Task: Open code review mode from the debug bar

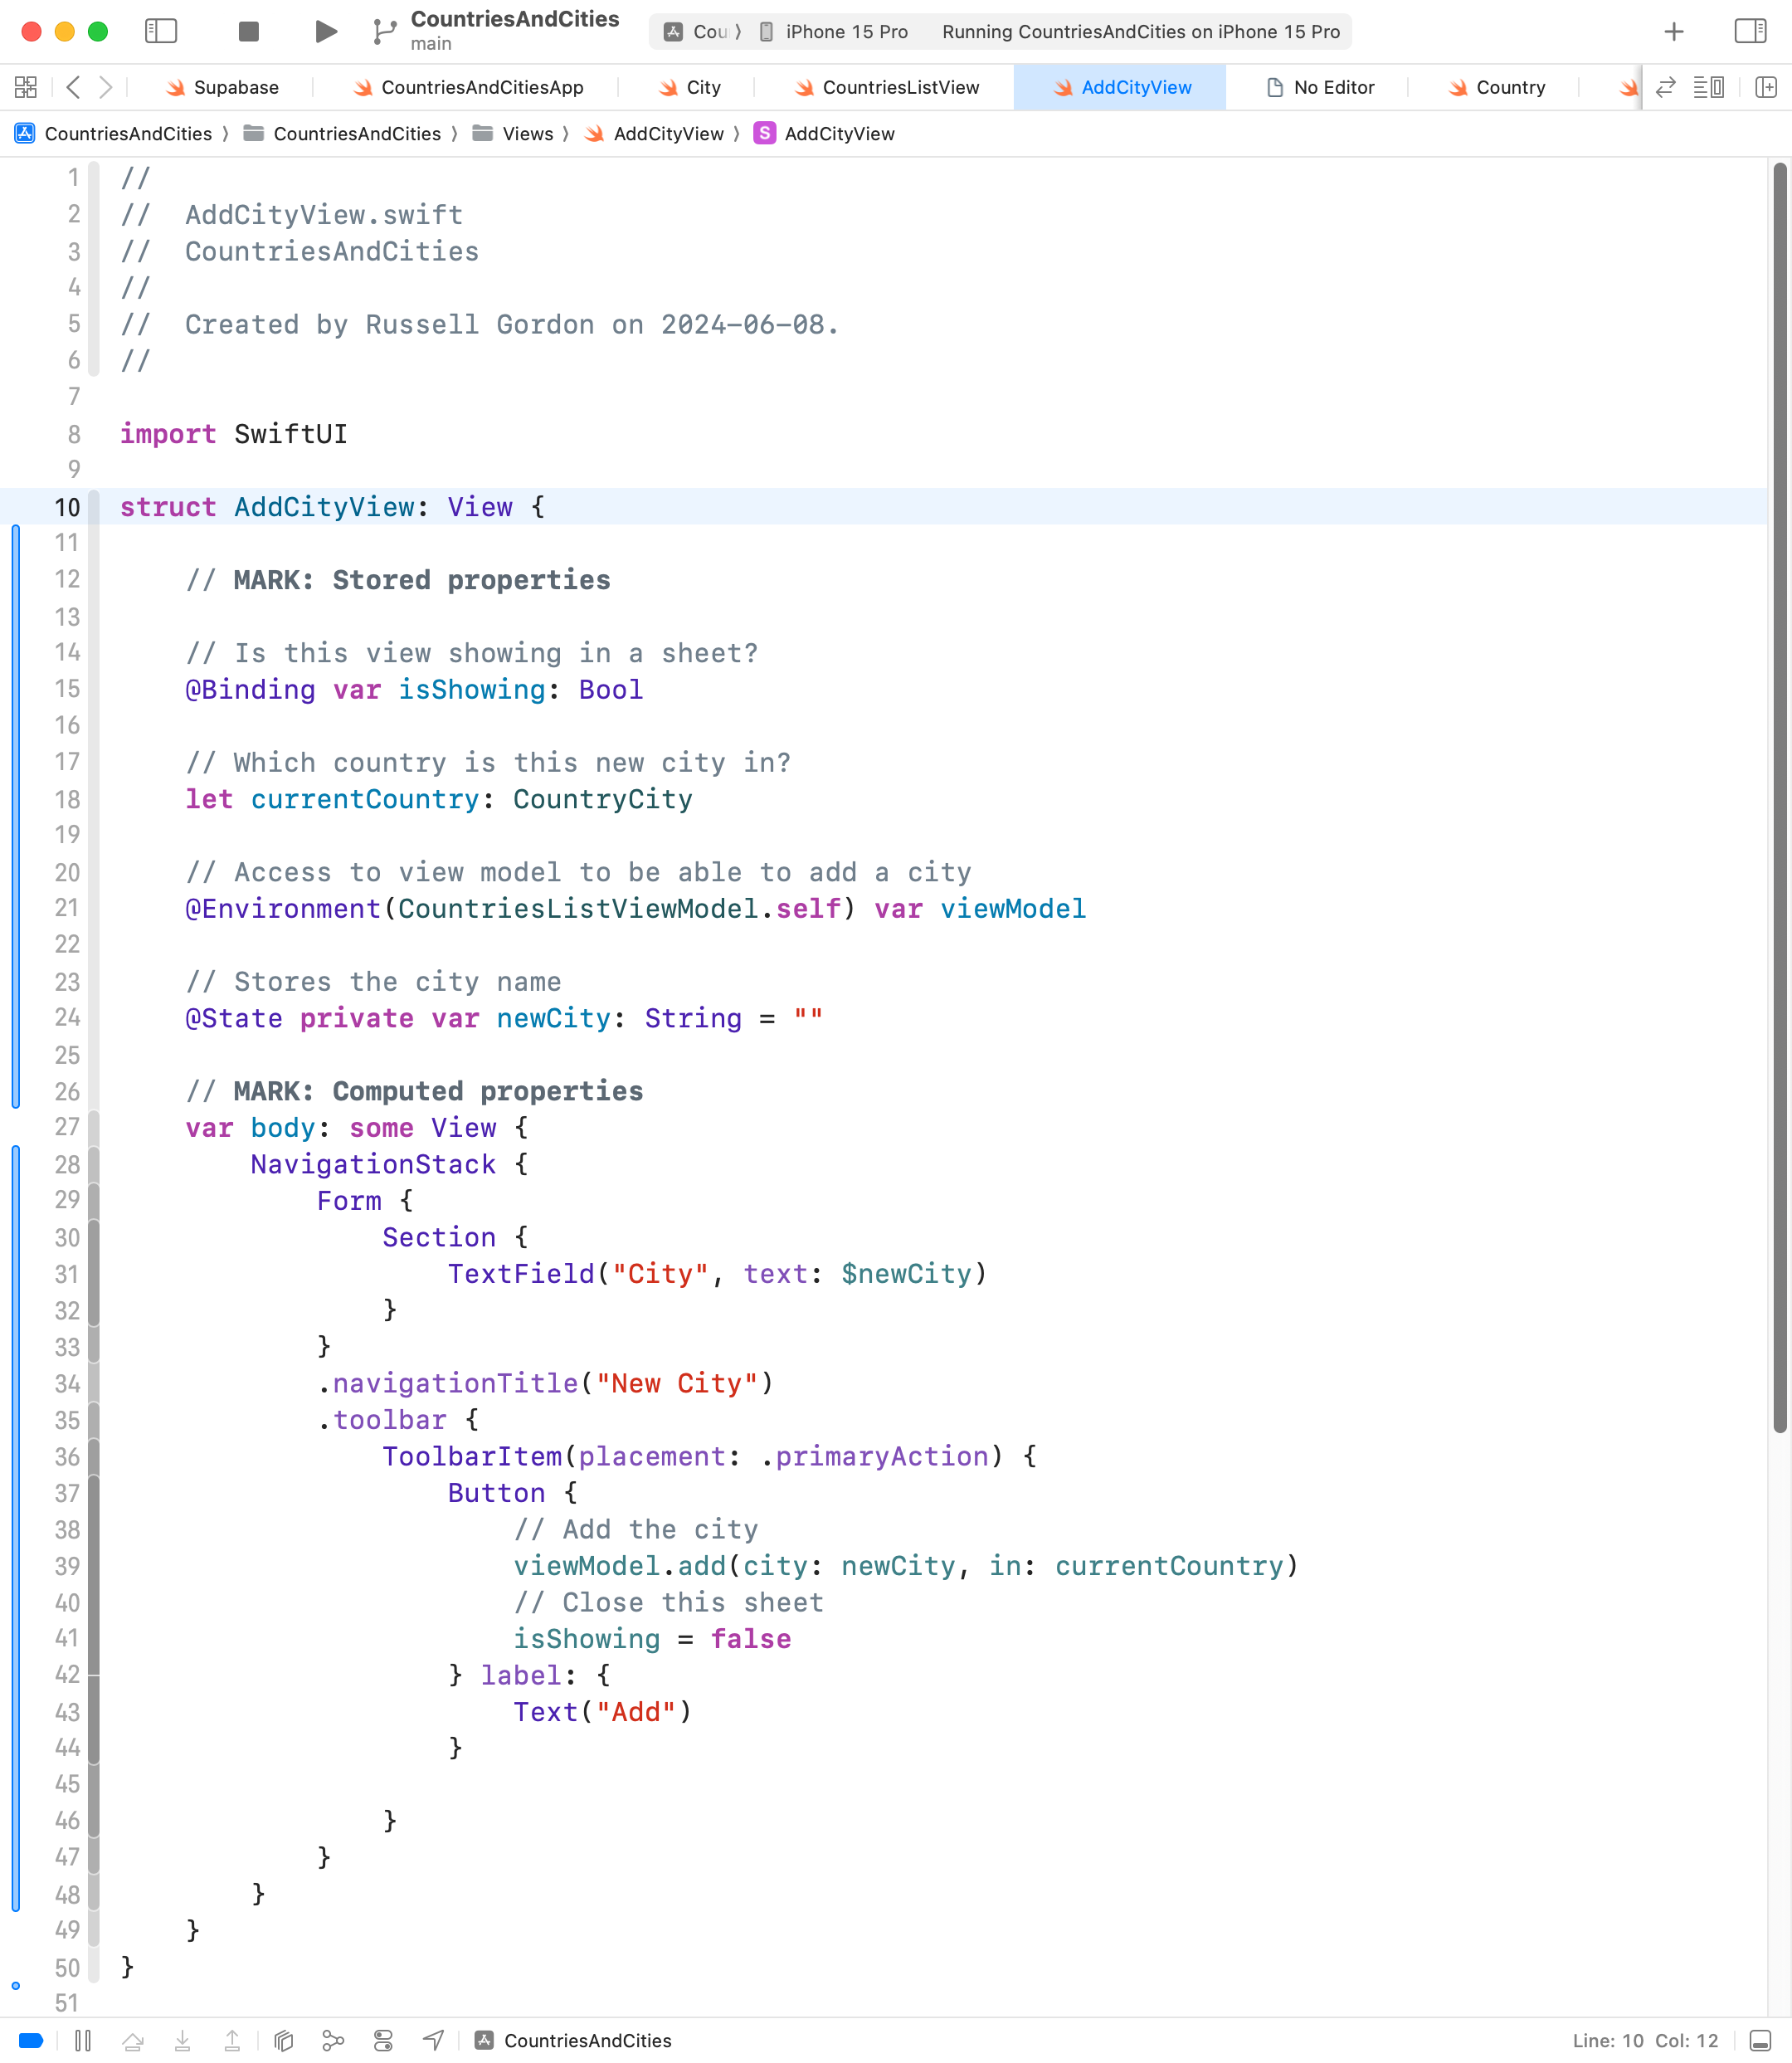Action: [283, 2040]
